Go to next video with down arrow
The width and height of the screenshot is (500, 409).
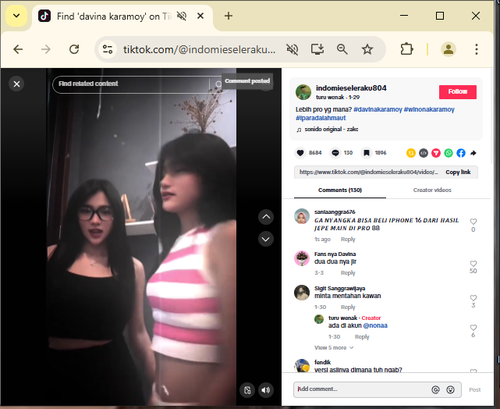[x=266, y=239]
